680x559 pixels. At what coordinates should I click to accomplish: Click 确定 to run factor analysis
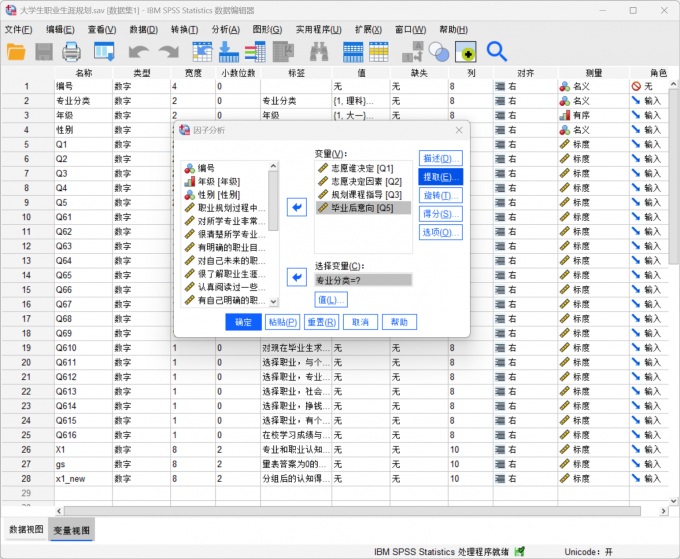click(x=243, y=322)
